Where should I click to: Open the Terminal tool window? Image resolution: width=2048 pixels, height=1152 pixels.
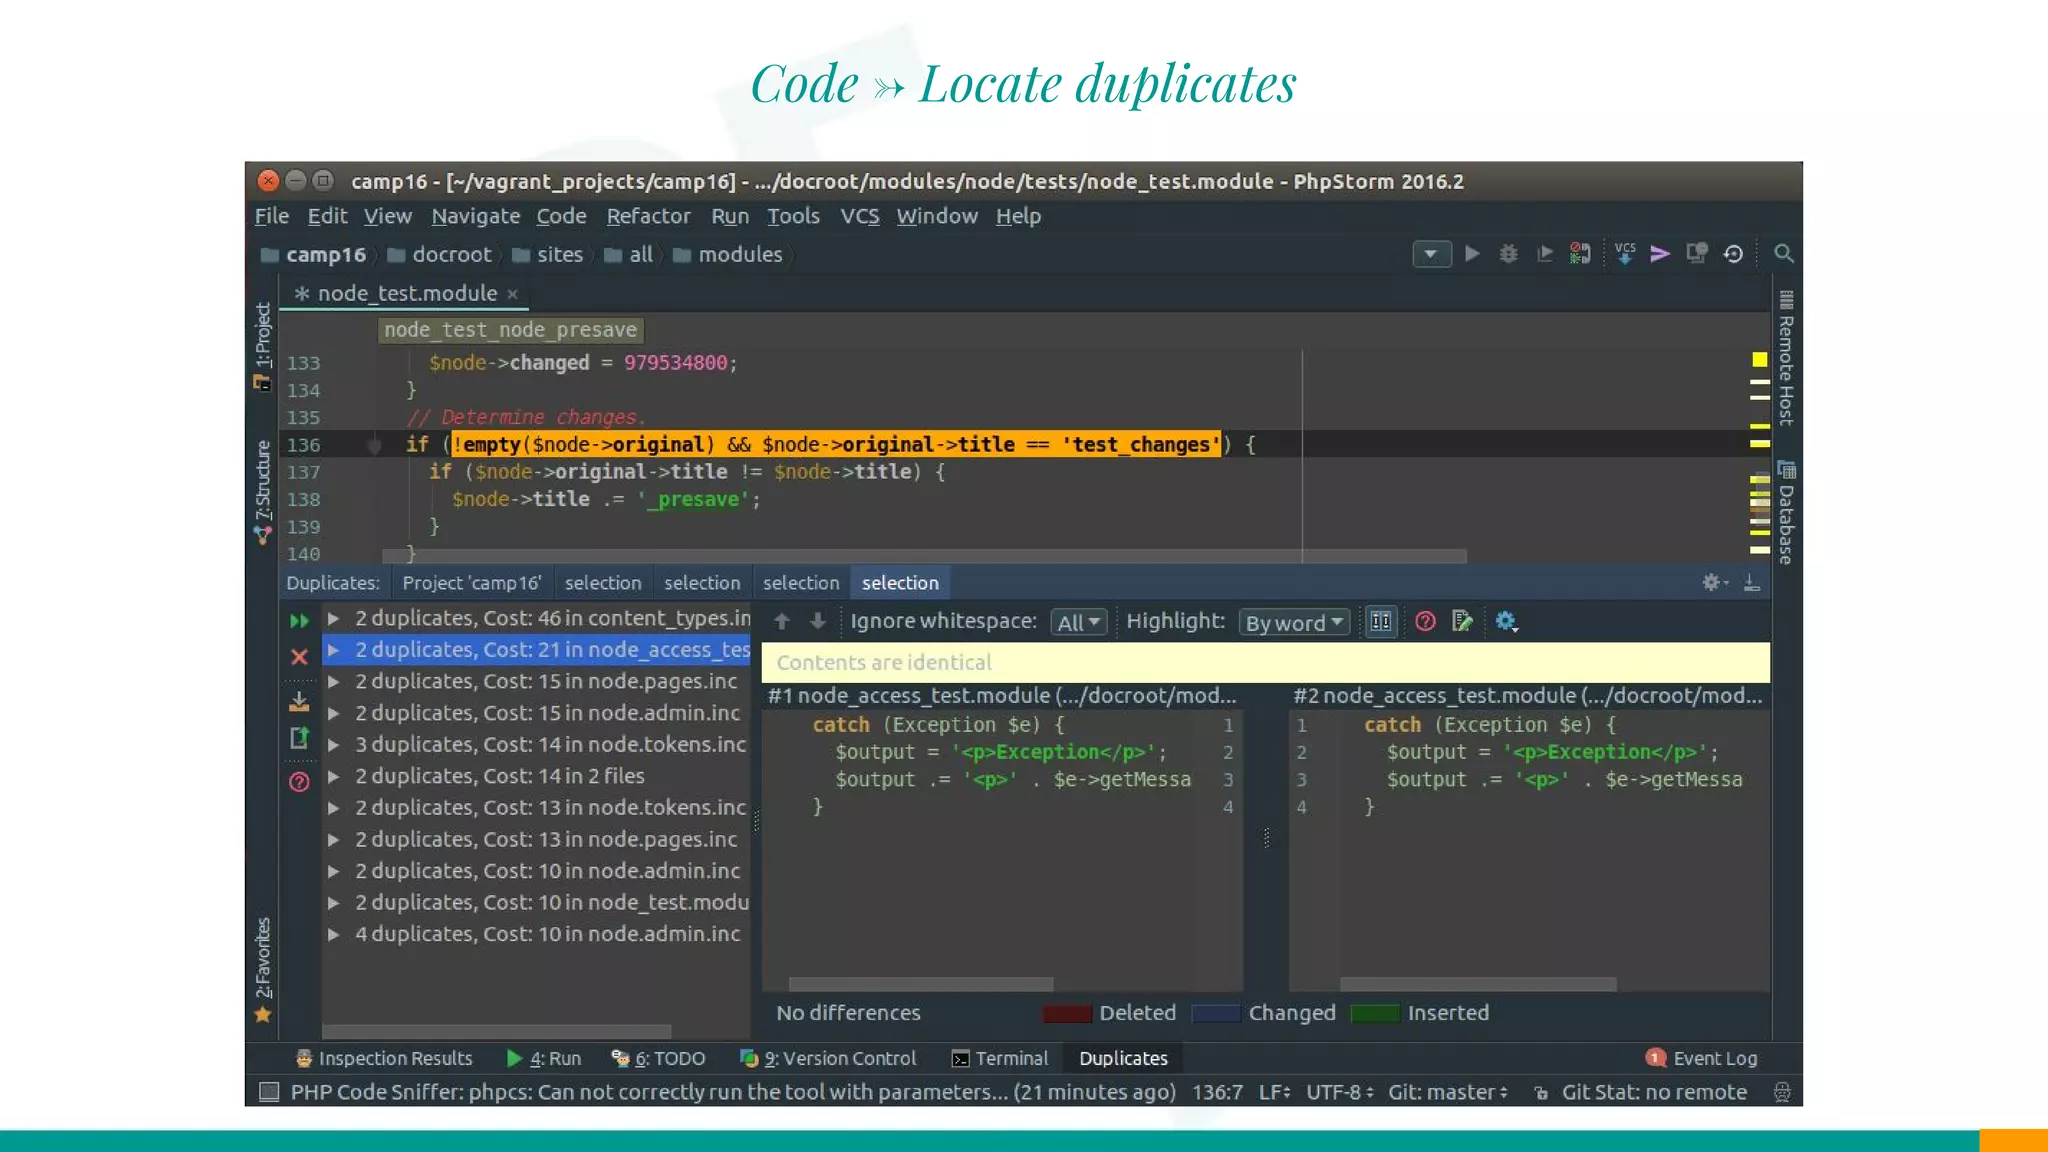pyautogui.click(x=999, y=1058)
